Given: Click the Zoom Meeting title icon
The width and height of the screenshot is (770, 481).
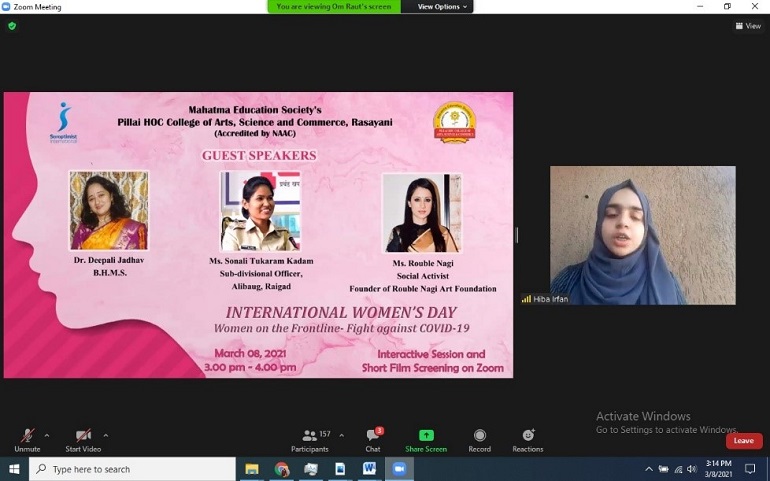Looking at the screenshot, I should pos(6,7).
